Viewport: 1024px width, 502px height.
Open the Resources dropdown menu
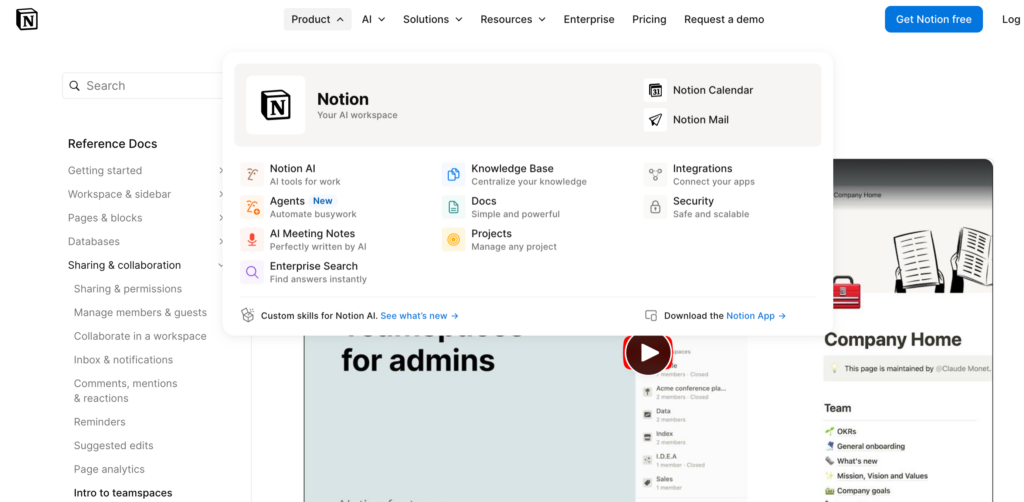click(x=512, y=19)
